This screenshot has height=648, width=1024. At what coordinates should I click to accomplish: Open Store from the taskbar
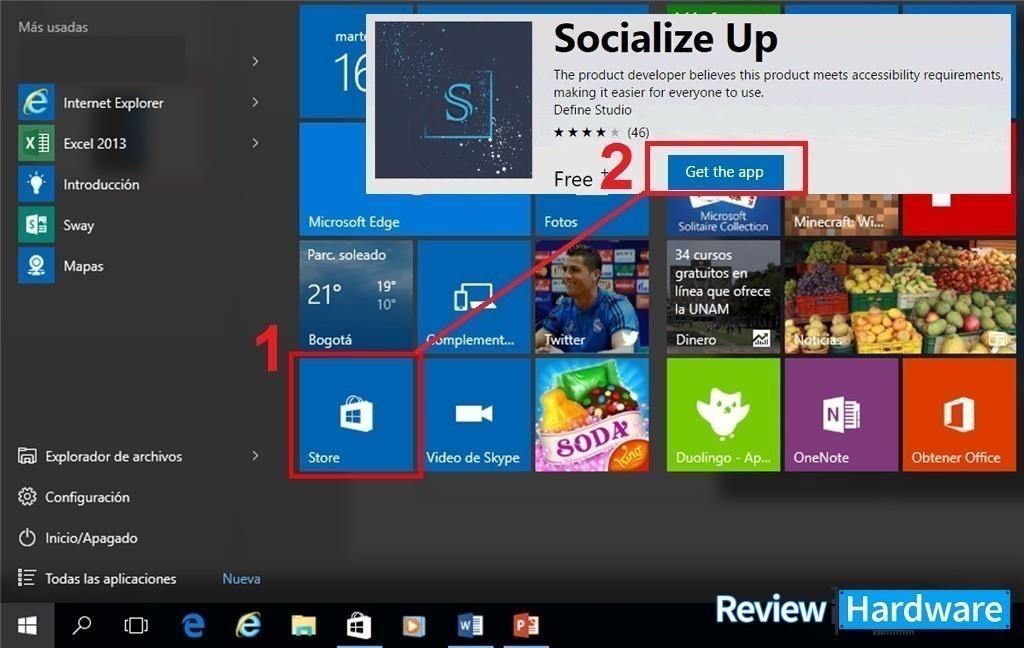tap(359, 626)
